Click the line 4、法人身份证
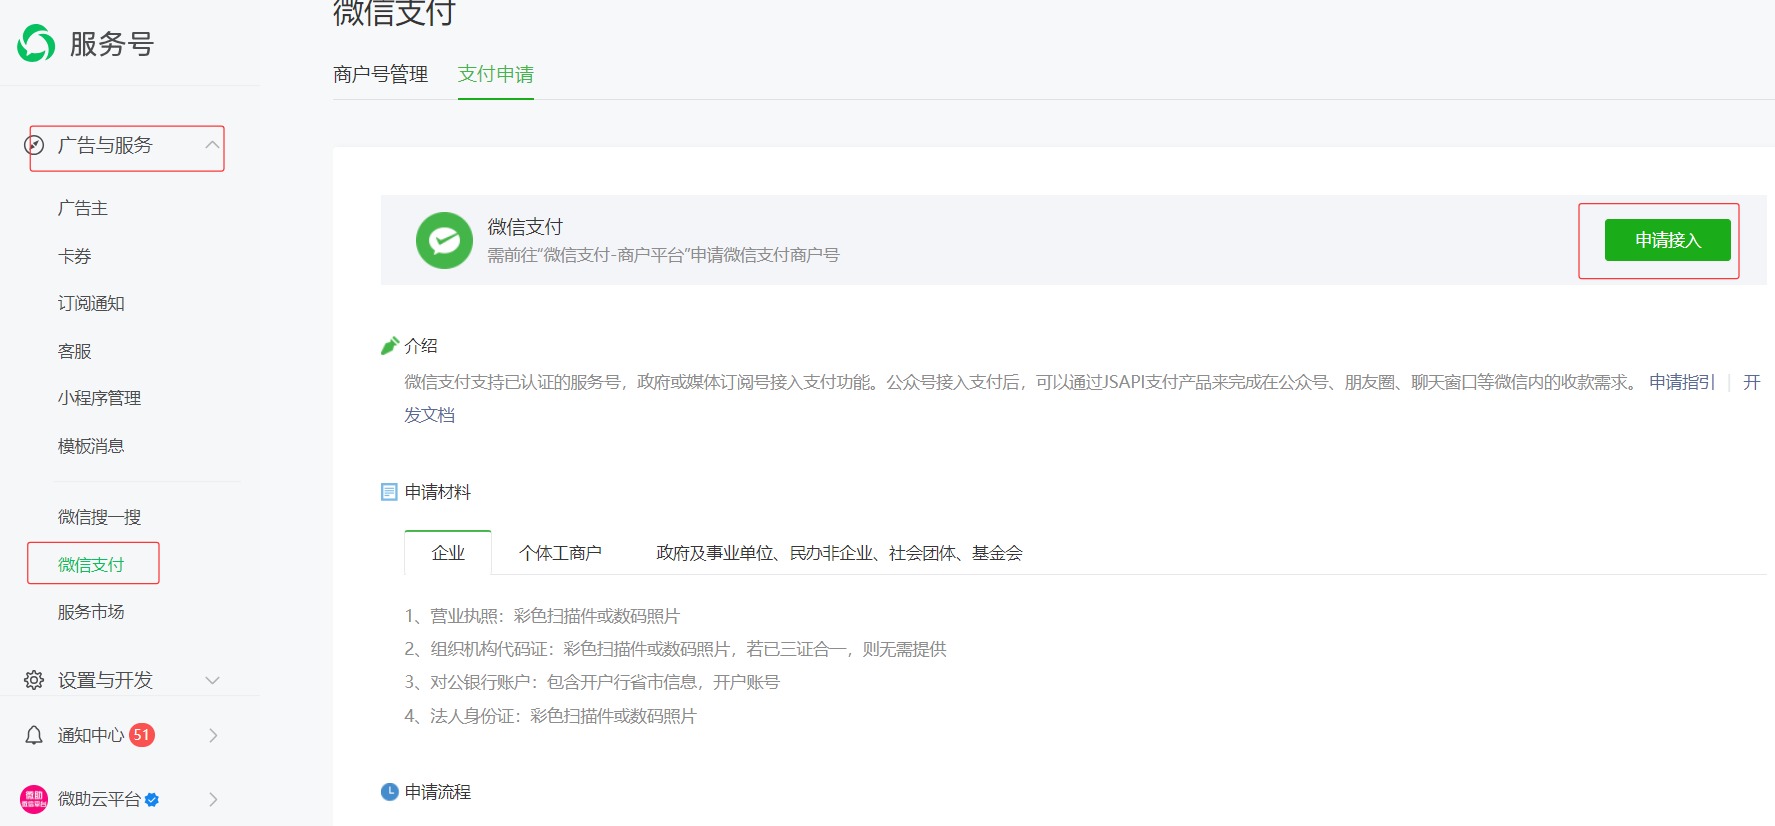Image resolution: width=1775 pixels, height=826 pixels. (550, 716)
